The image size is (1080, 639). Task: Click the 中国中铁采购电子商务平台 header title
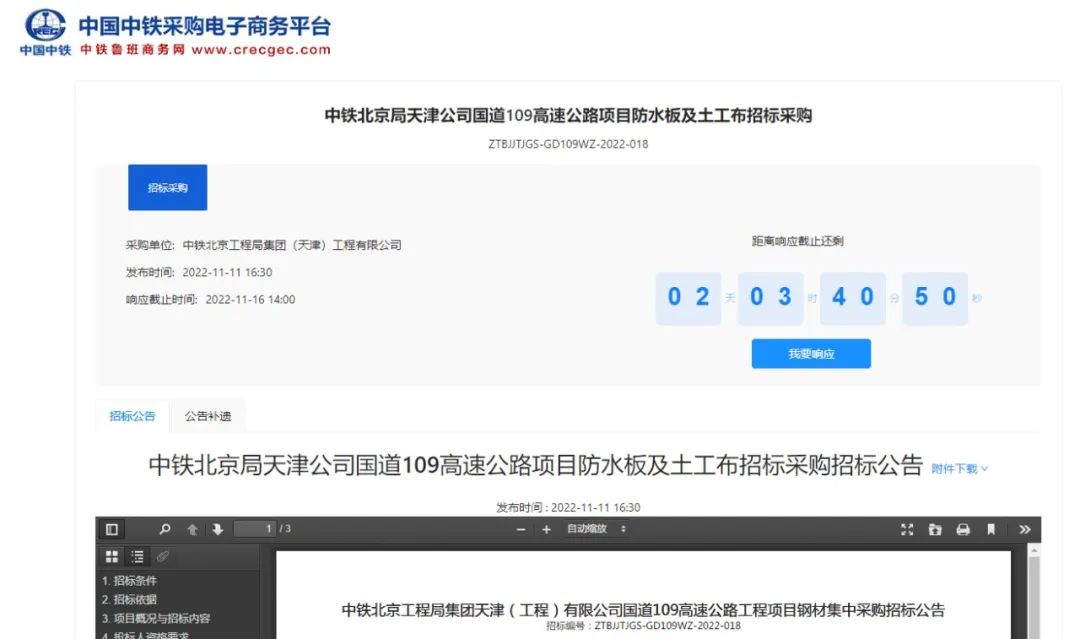click(205, 26)
